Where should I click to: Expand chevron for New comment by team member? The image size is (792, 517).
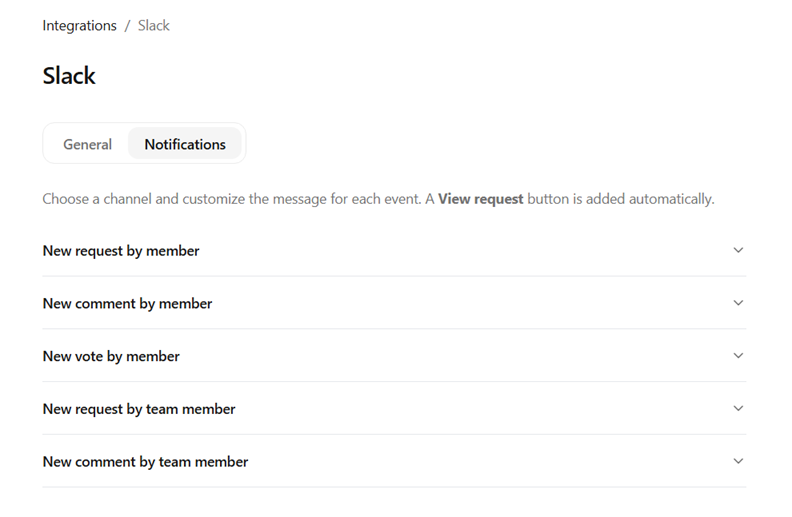coord(738,461)
